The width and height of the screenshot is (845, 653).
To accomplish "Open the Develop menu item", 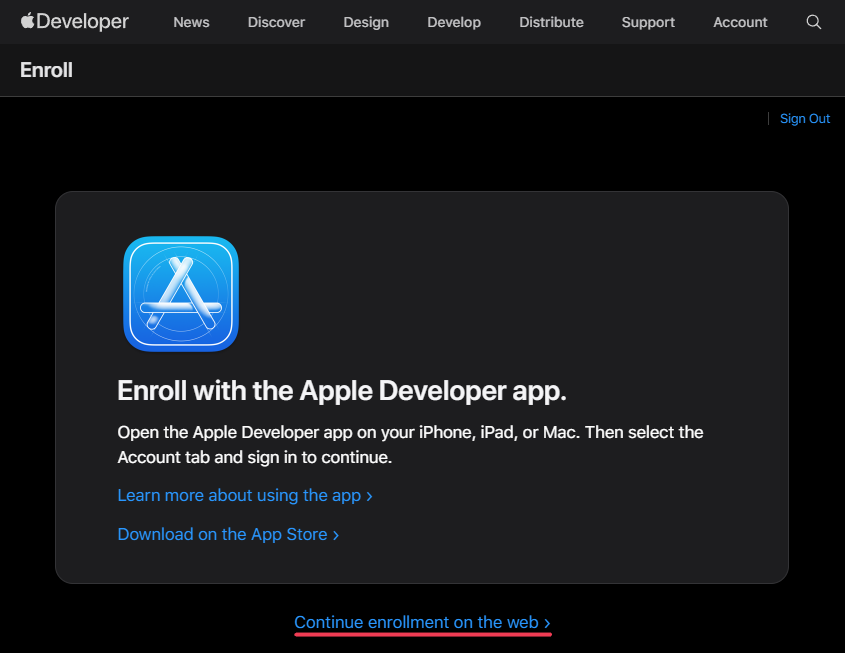I will point(454,21).
